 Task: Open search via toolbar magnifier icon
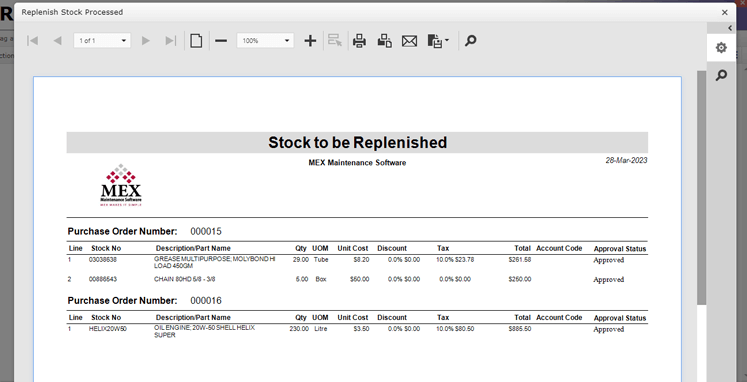tap(470, 41)
